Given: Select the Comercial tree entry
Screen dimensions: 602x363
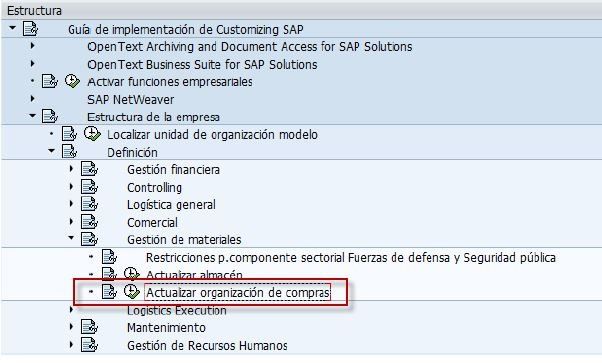Looking at the screenshot, I should click(152, 222).
